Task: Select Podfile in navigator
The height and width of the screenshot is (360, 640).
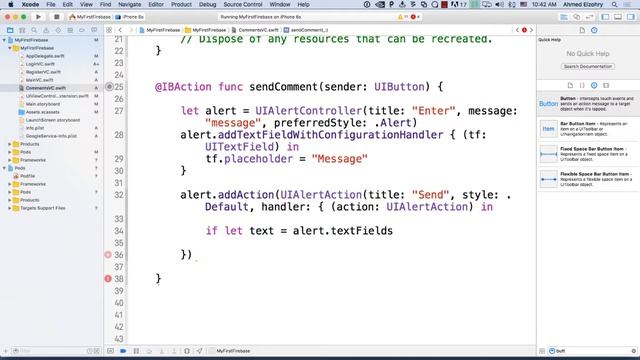Action: (27, 176)
